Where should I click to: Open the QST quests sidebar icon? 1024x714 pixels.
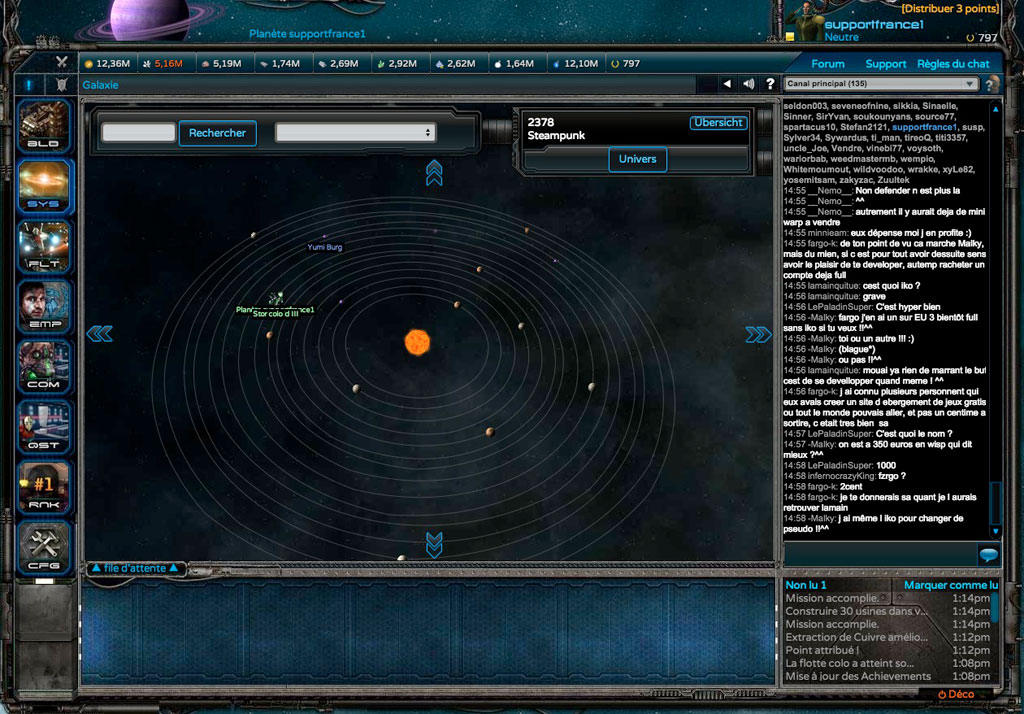(44, 427)
